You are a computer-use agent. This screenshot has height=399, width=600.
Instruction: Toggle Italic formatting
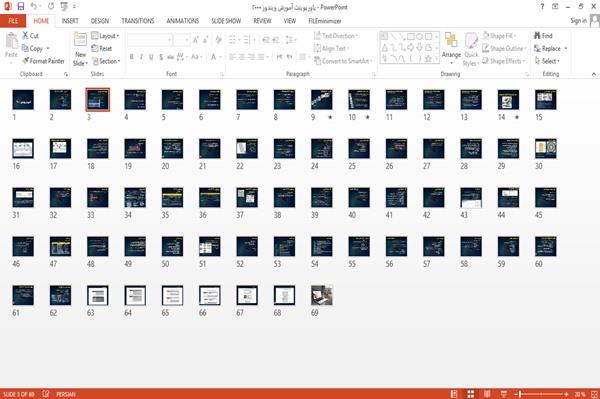click(x=141, y=57)
